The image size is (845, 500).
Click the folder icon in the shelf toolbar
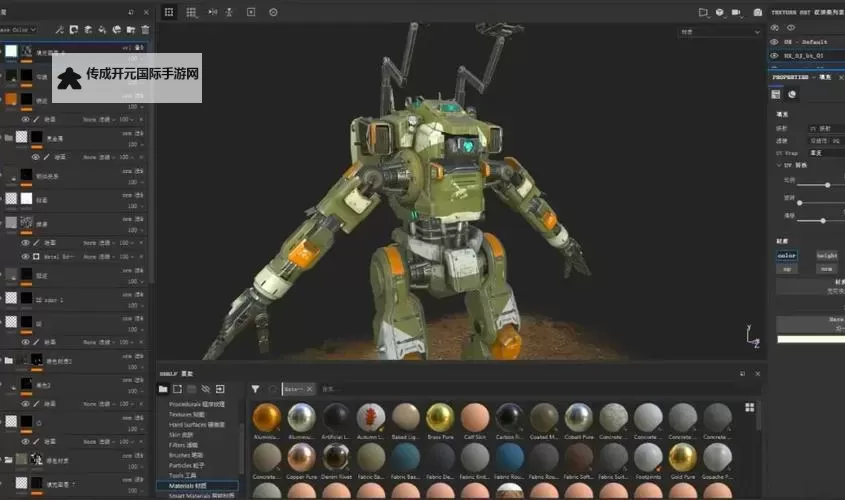pyautogui.click(x=163, y=389)
